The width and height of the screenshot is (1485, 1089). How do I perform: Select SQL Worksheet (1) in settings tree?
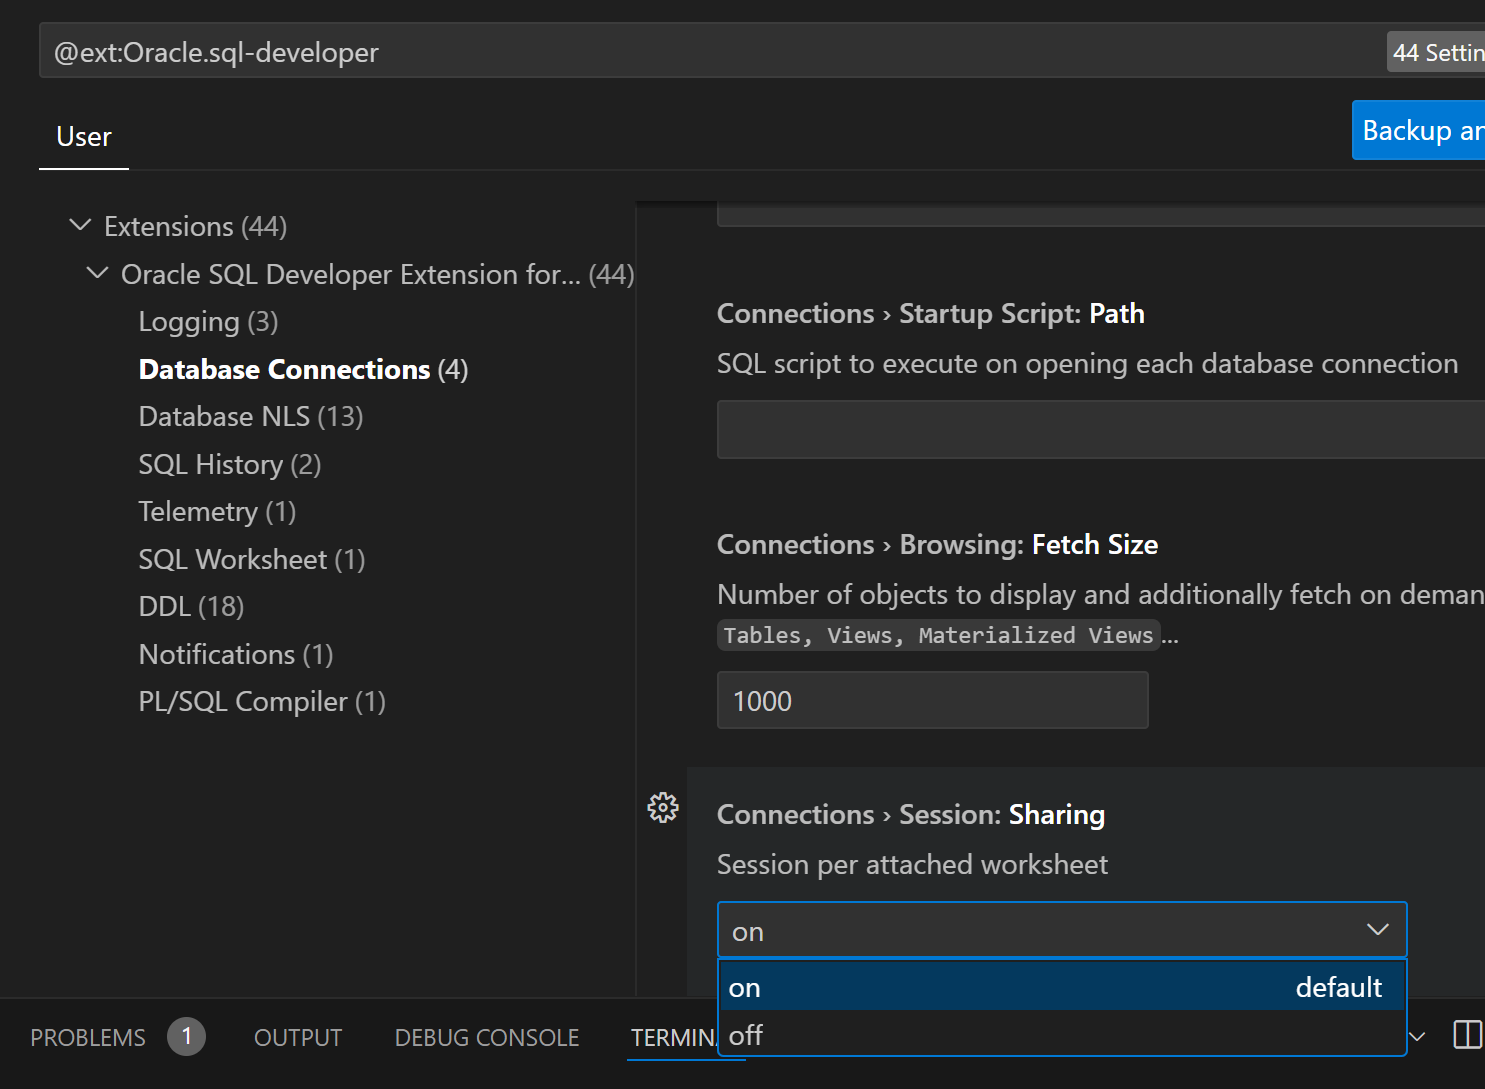(252, 559)
